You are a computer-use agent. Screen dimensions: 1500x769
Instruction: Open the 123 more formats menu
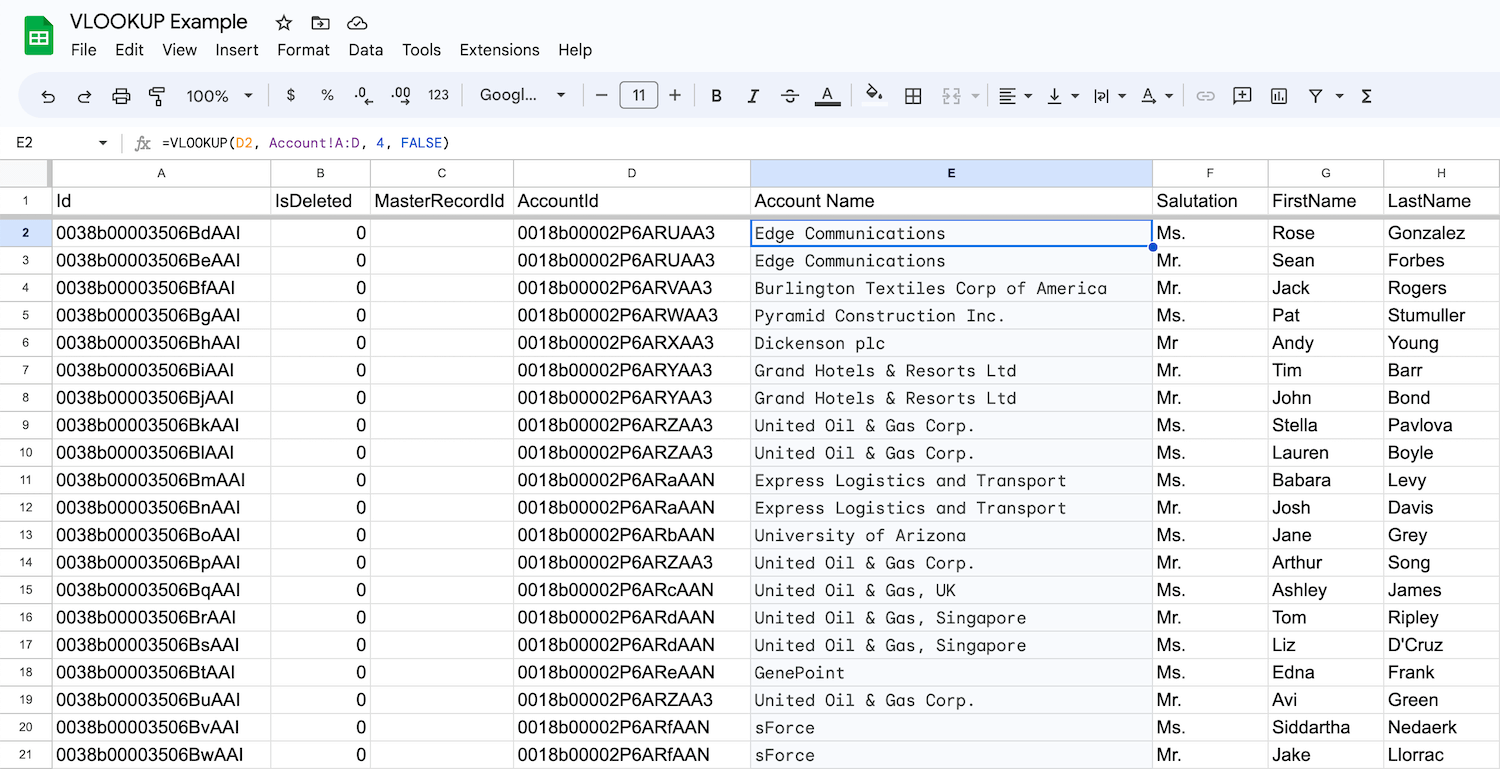coord(438,96)
